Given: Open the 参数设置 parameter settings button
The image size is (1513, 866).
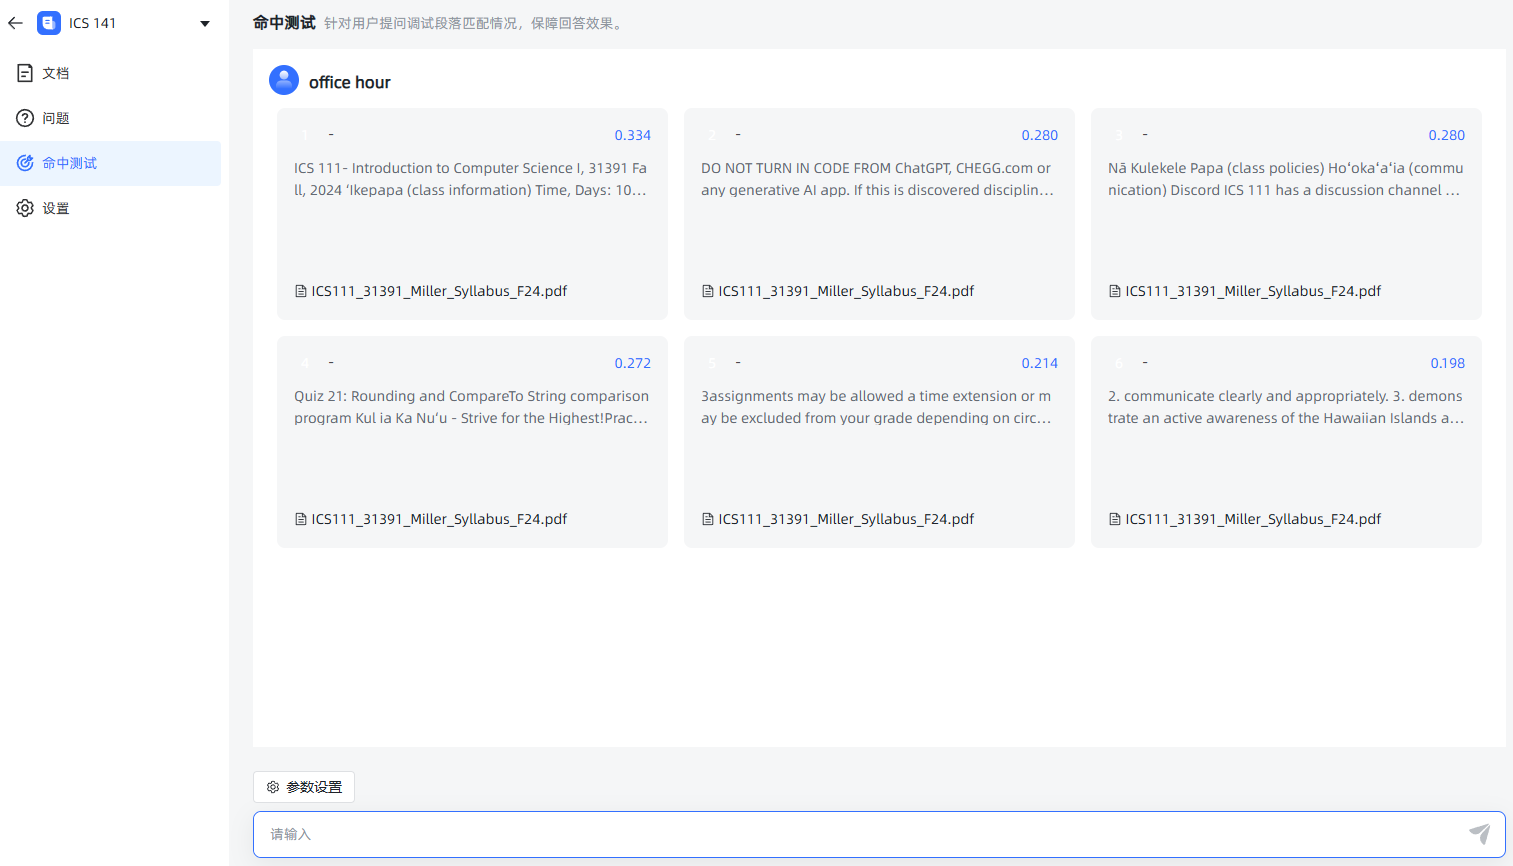Looking at the screenshot, I should [x=304, y=787].
